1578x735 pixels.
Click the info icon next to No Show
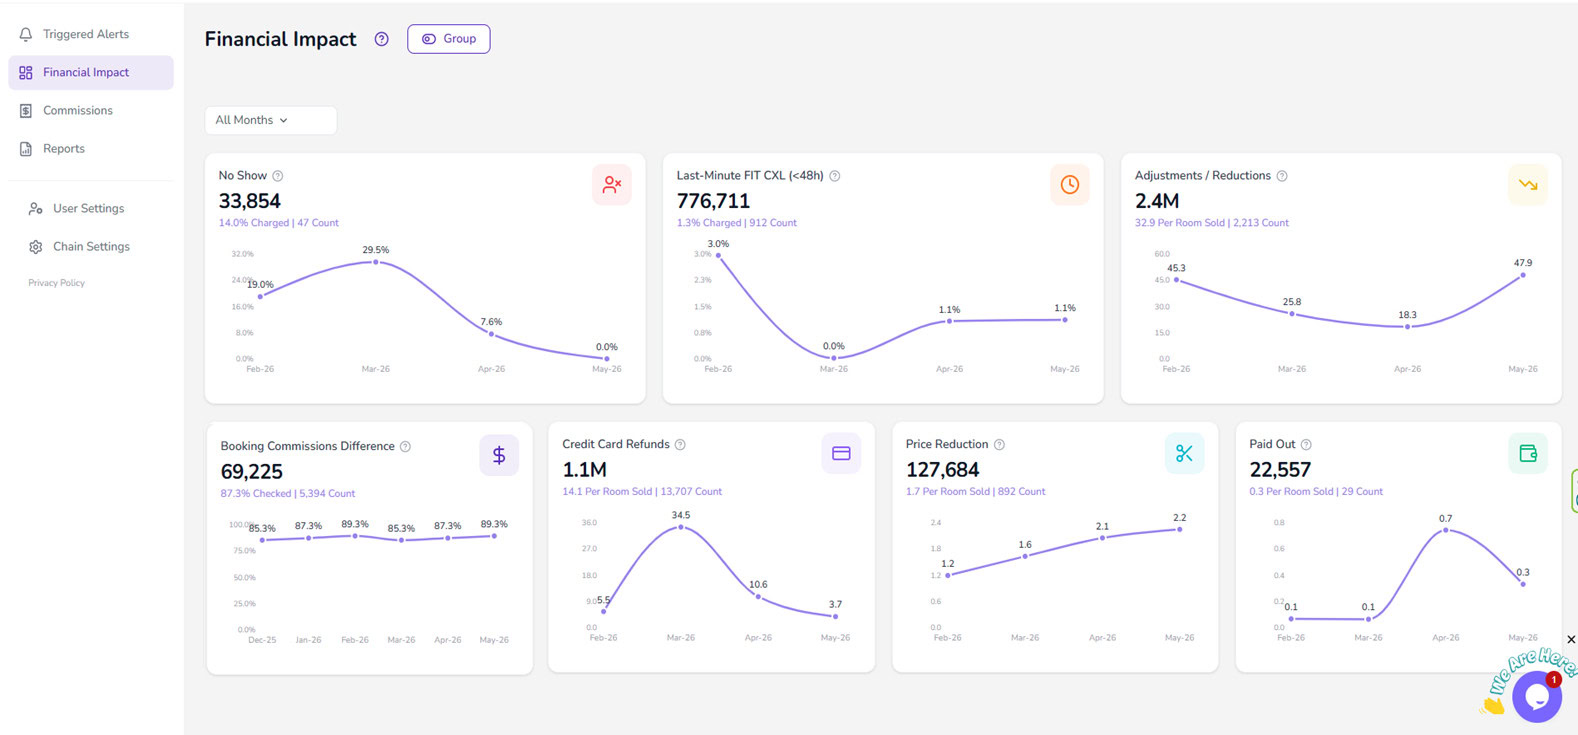click(x=278, y=176)
